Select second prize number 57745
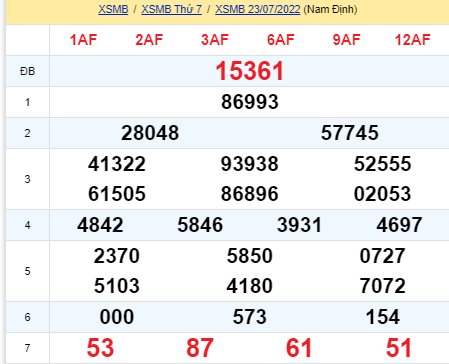This screenshot has height=364, width=449. (x=349, y=133)
